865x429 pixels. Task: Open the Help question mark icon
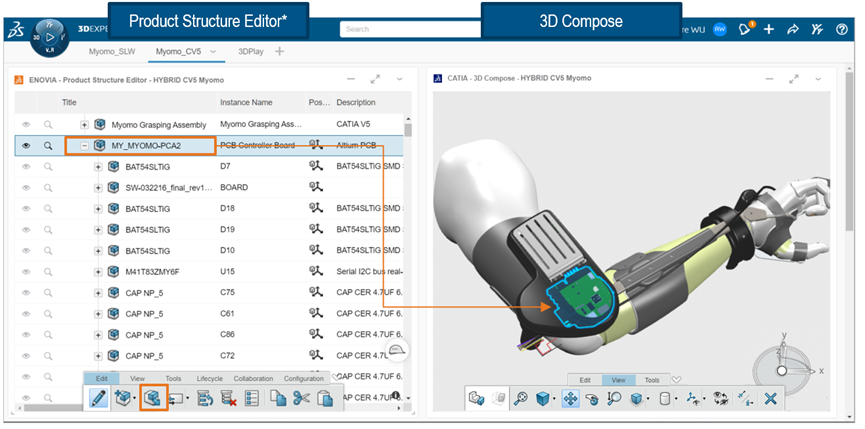pos(841,29)
